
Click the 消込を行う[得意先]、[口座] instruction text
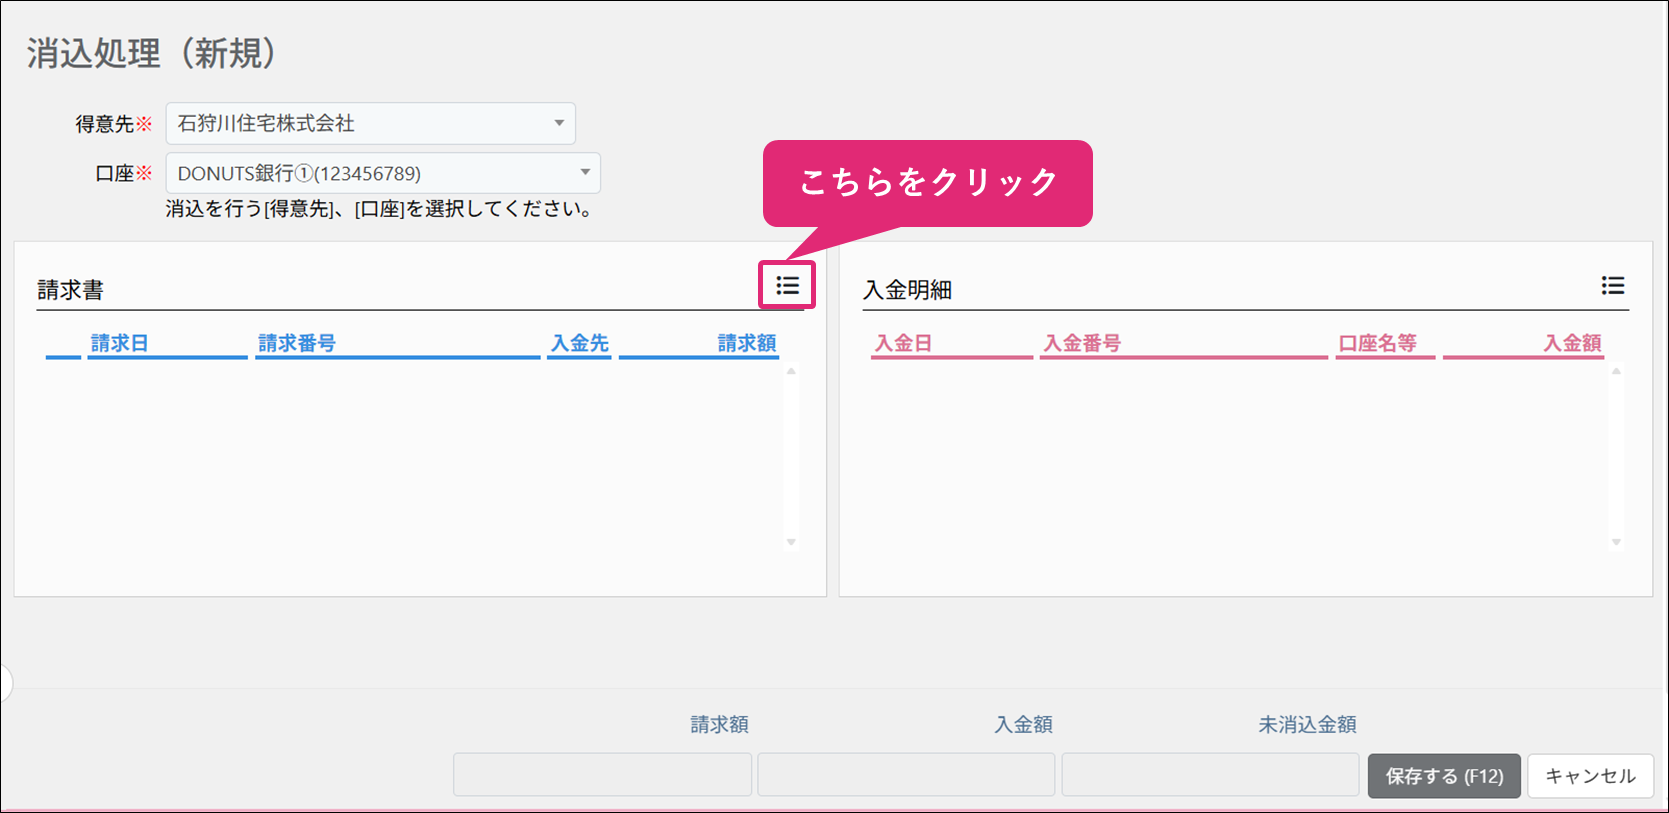click(380, 209)
